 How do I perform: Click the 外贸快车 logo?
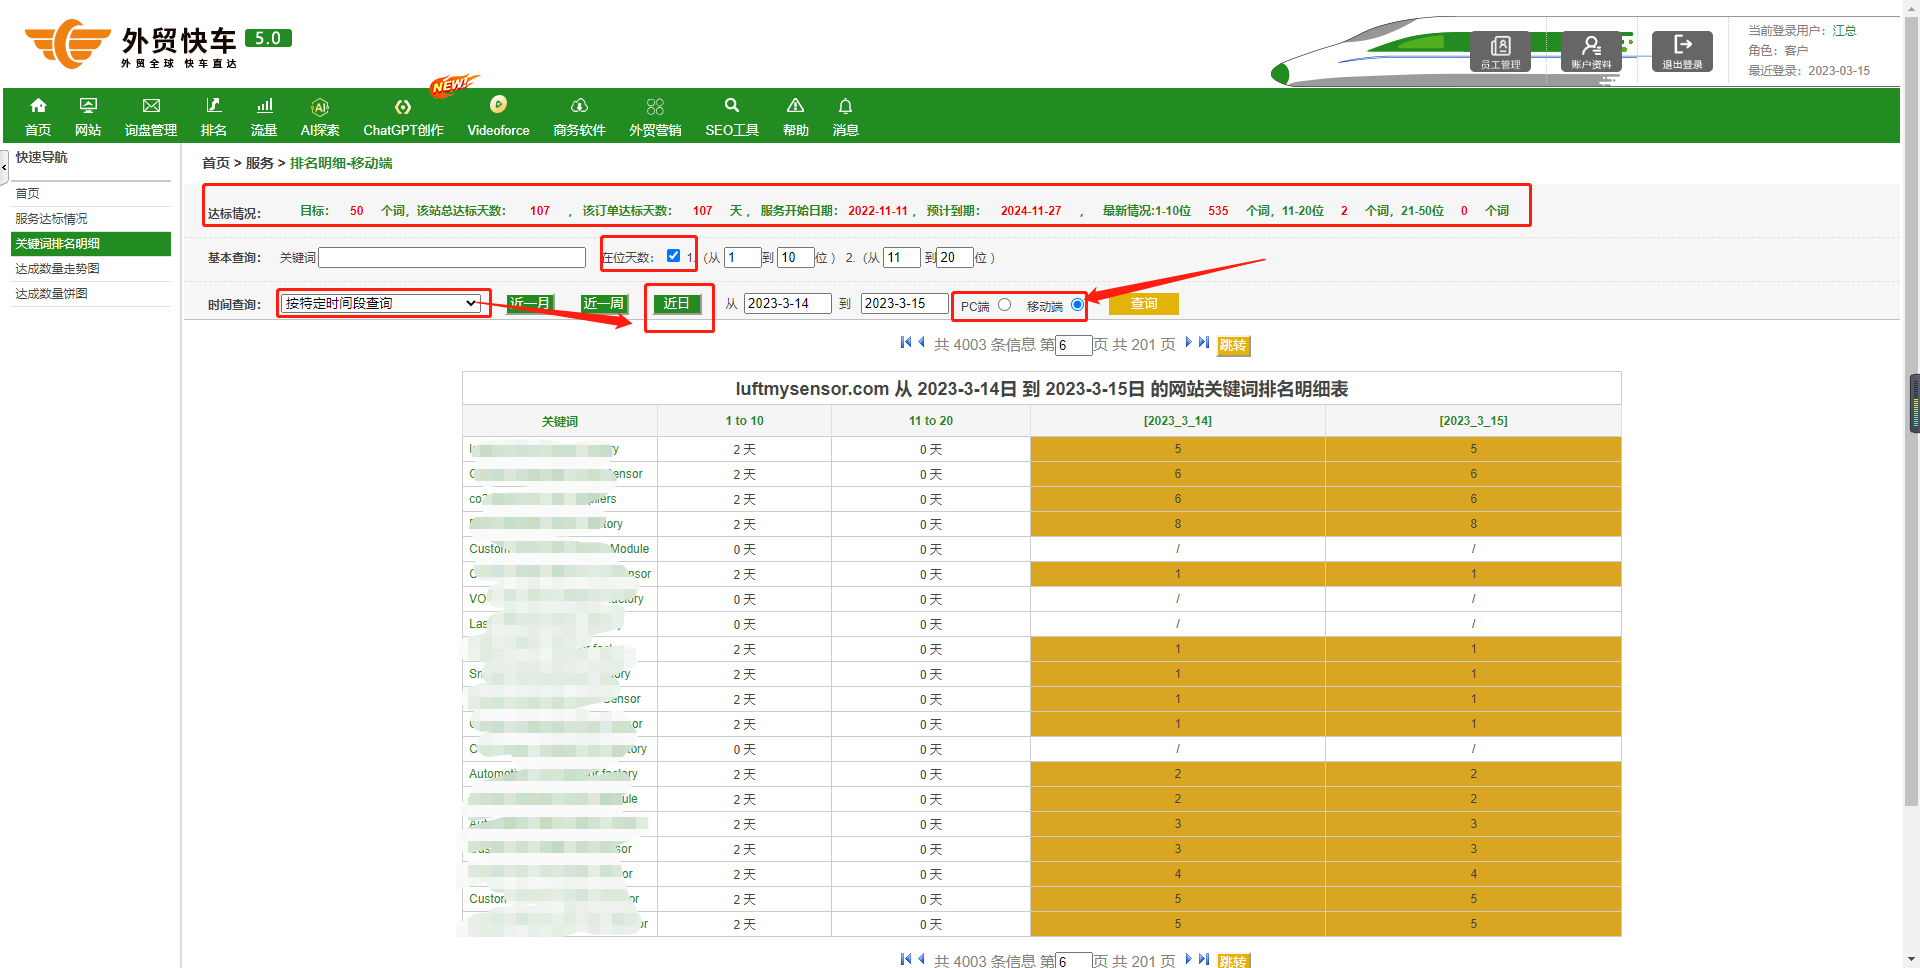click(x=158, y=44)
